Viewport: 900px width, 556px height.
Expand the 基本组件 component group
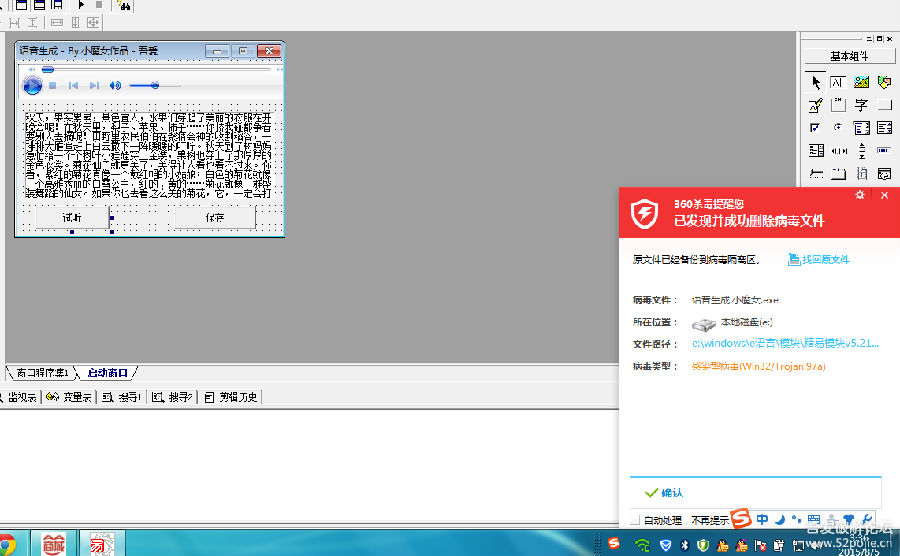coord(849,56)
